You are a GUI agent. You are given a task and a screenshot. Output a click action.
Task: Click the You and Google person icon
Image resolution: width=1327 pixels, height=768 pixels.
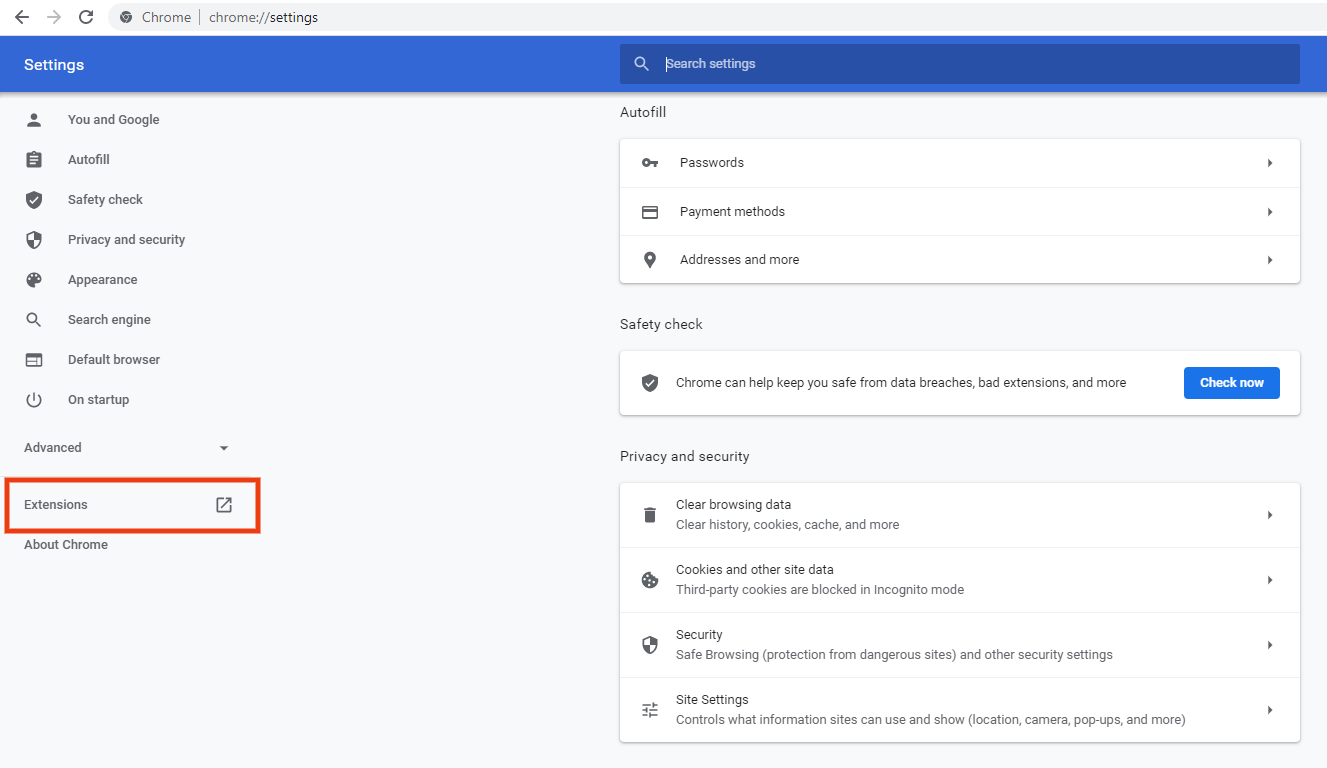pyautogui.click(x=34, y=119)
